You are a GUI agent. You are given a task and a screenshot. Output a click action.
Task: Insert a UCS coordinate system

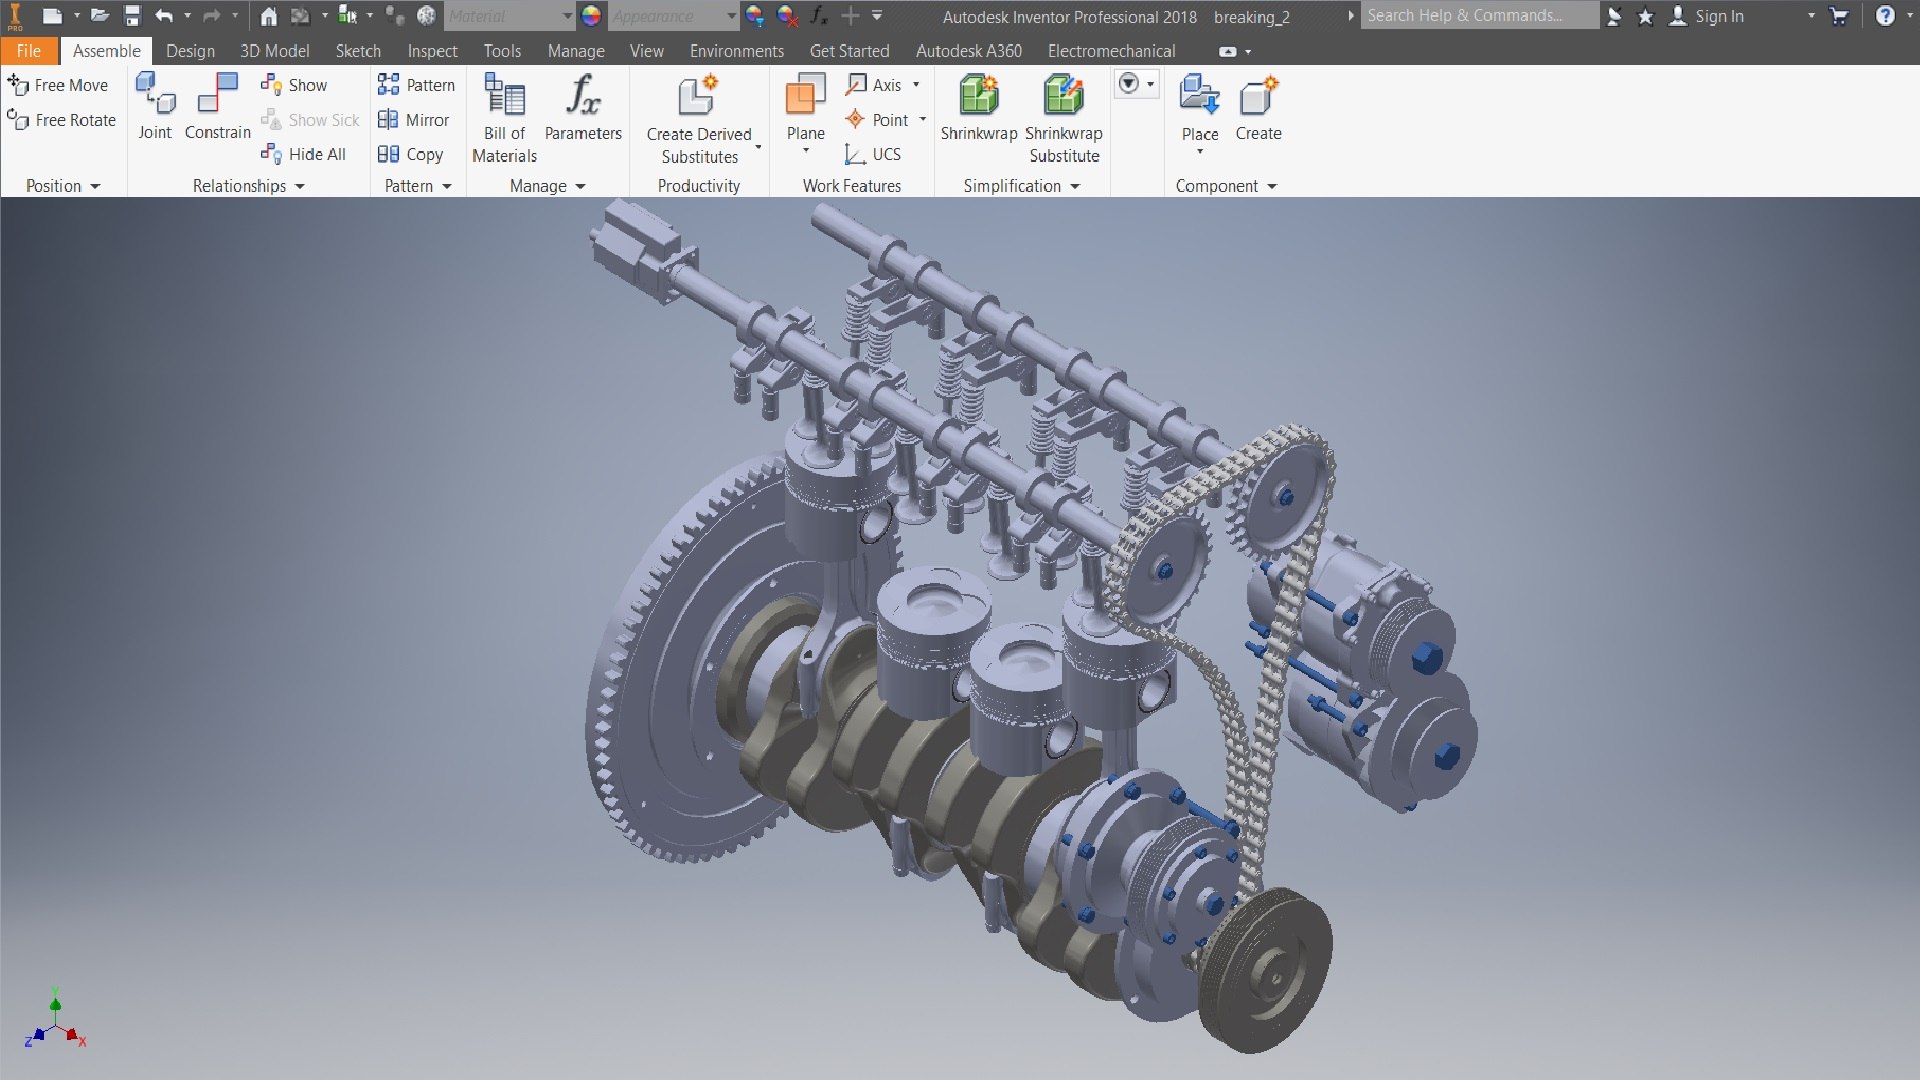[873, 154]
